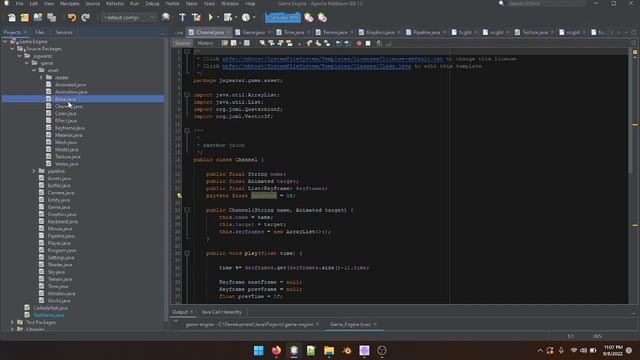The image size is (640, 360).
Task: Follow the license-default.txt link in comment
Action: [332, 59]
